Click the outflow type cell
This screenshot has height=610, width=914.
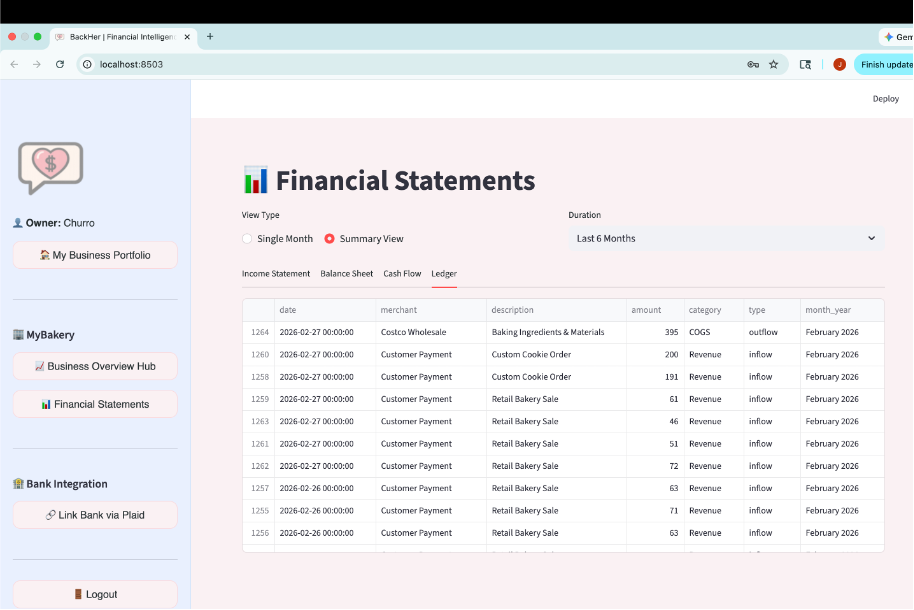pyautogui.click(x=772, y=332)
